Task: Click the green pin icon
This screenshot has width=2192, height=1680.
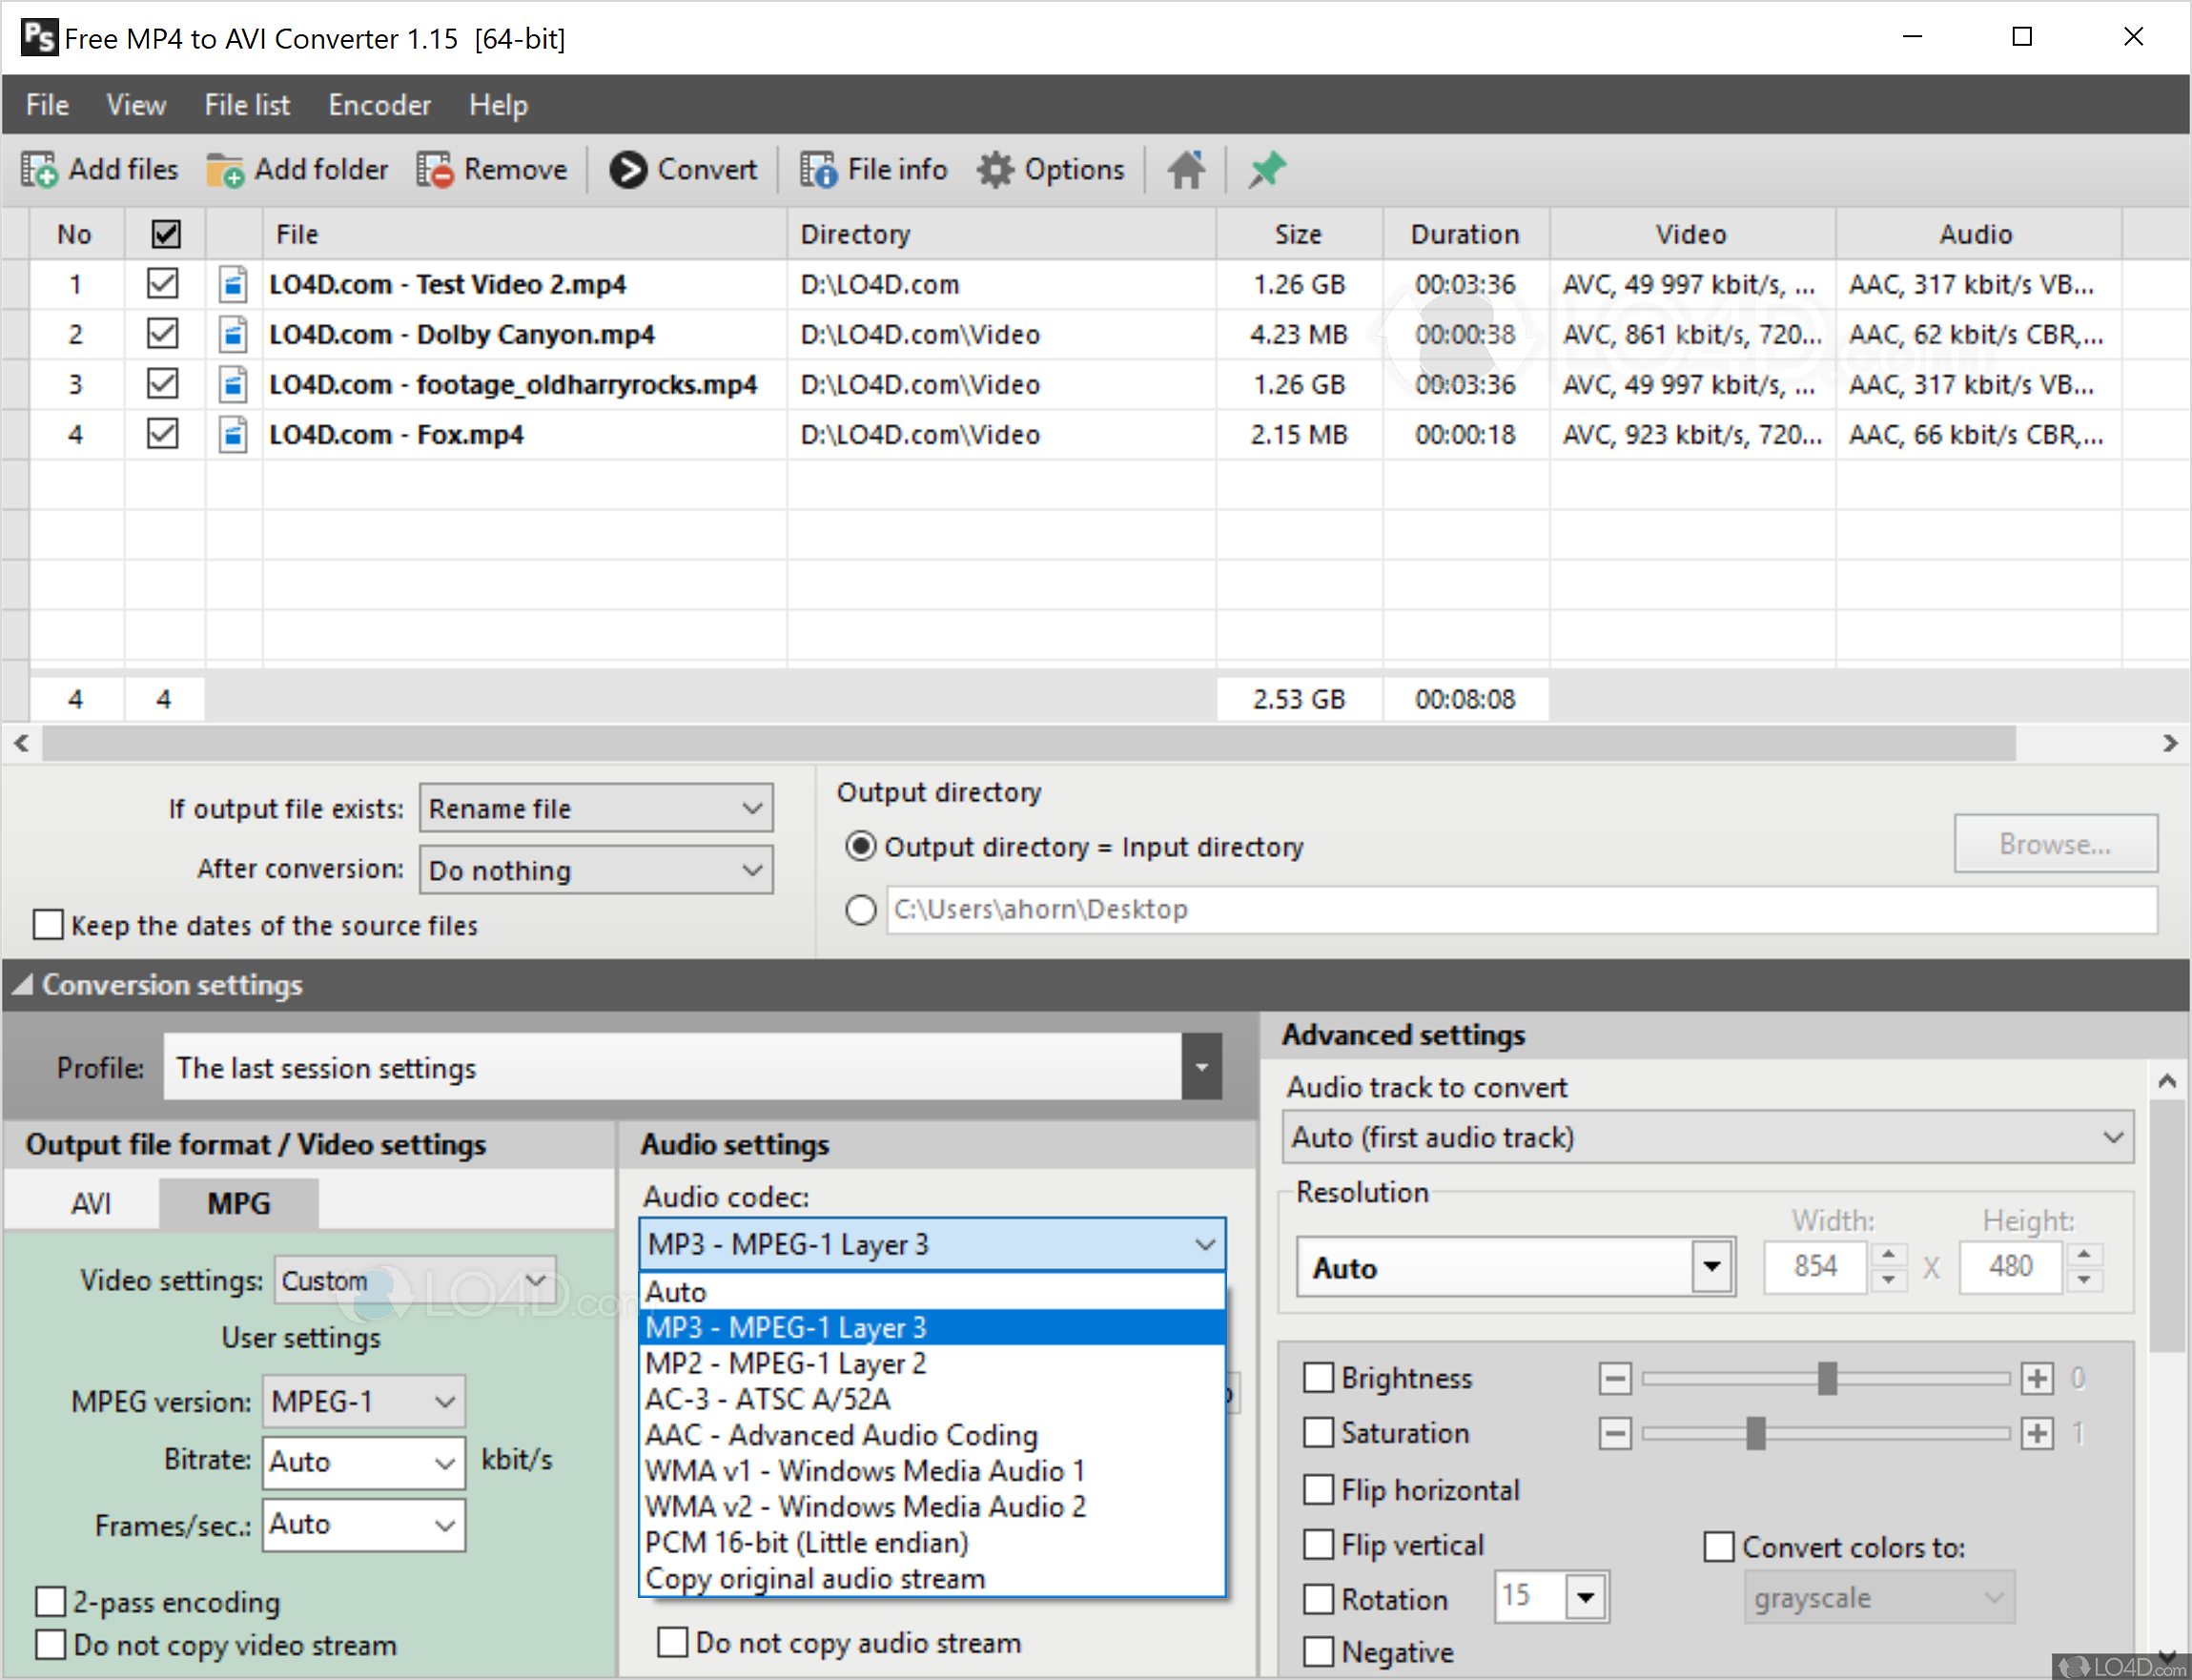Action: click(1266, 170)
